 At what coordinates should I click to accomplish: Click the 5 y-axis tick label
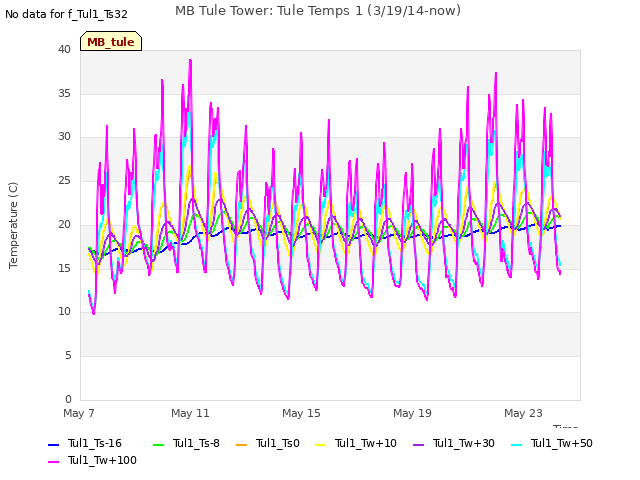68,356
